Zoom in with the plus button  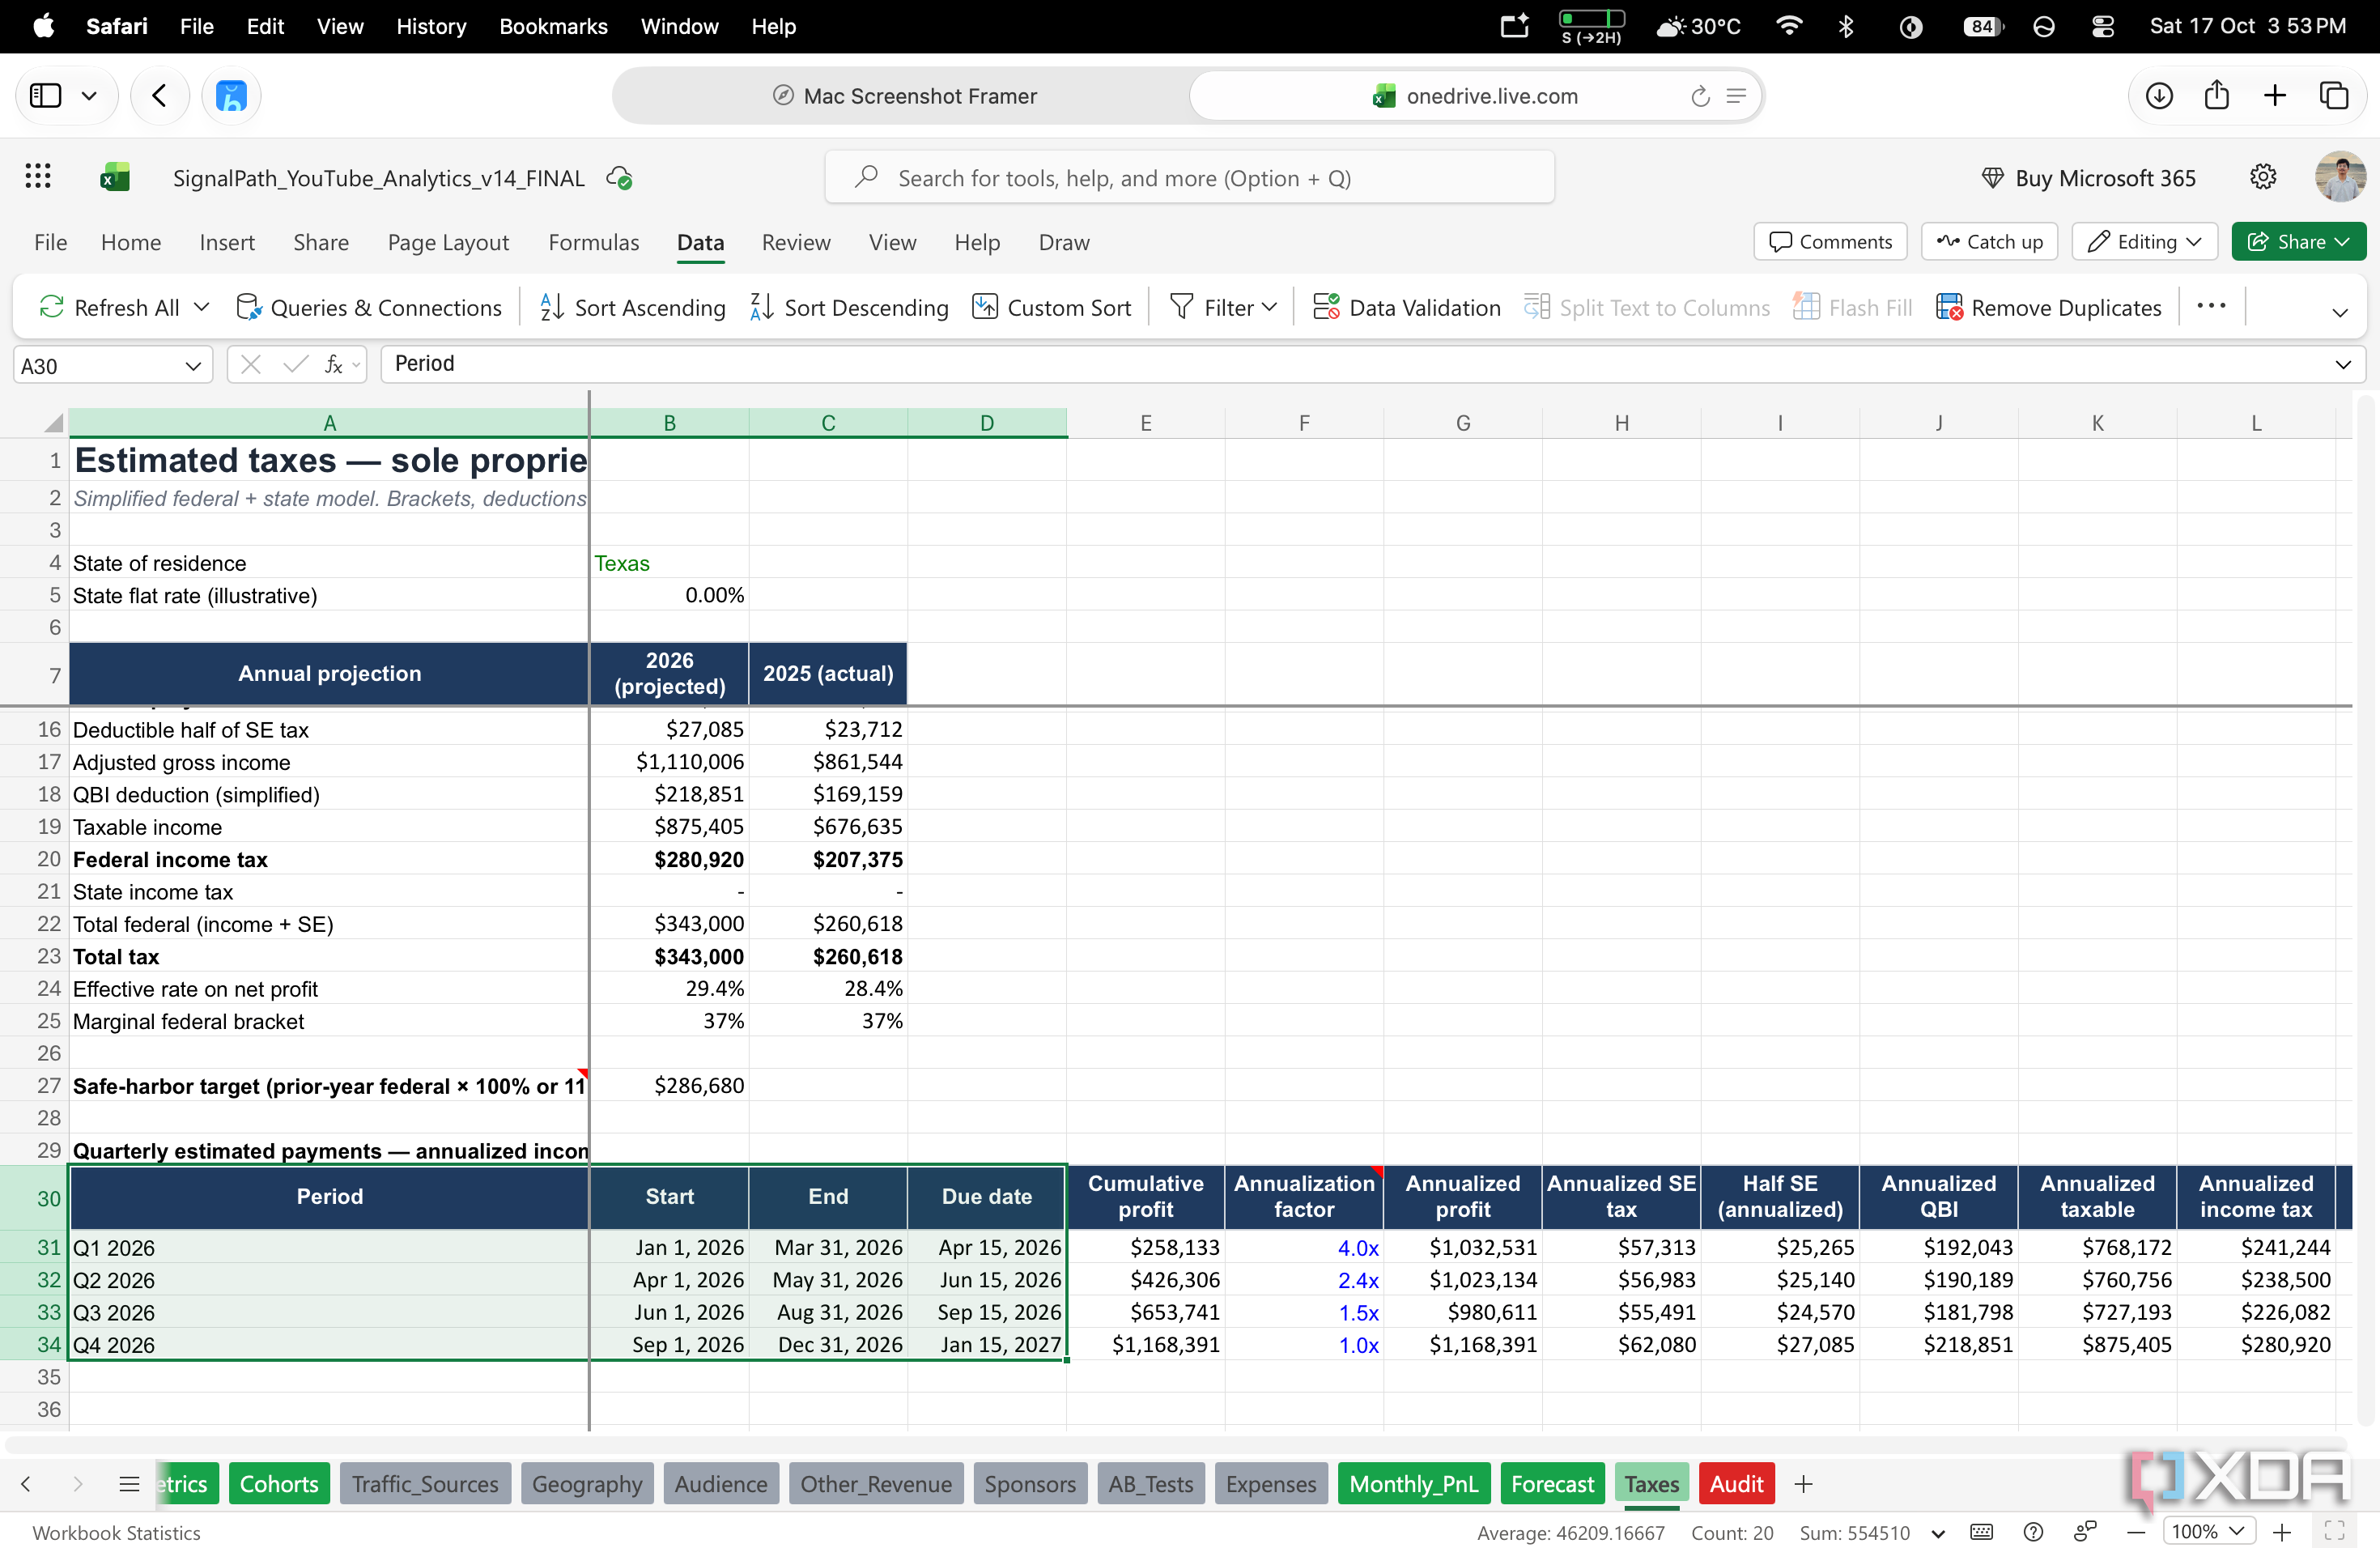pyautogui.click(x=2281, y=1532)
